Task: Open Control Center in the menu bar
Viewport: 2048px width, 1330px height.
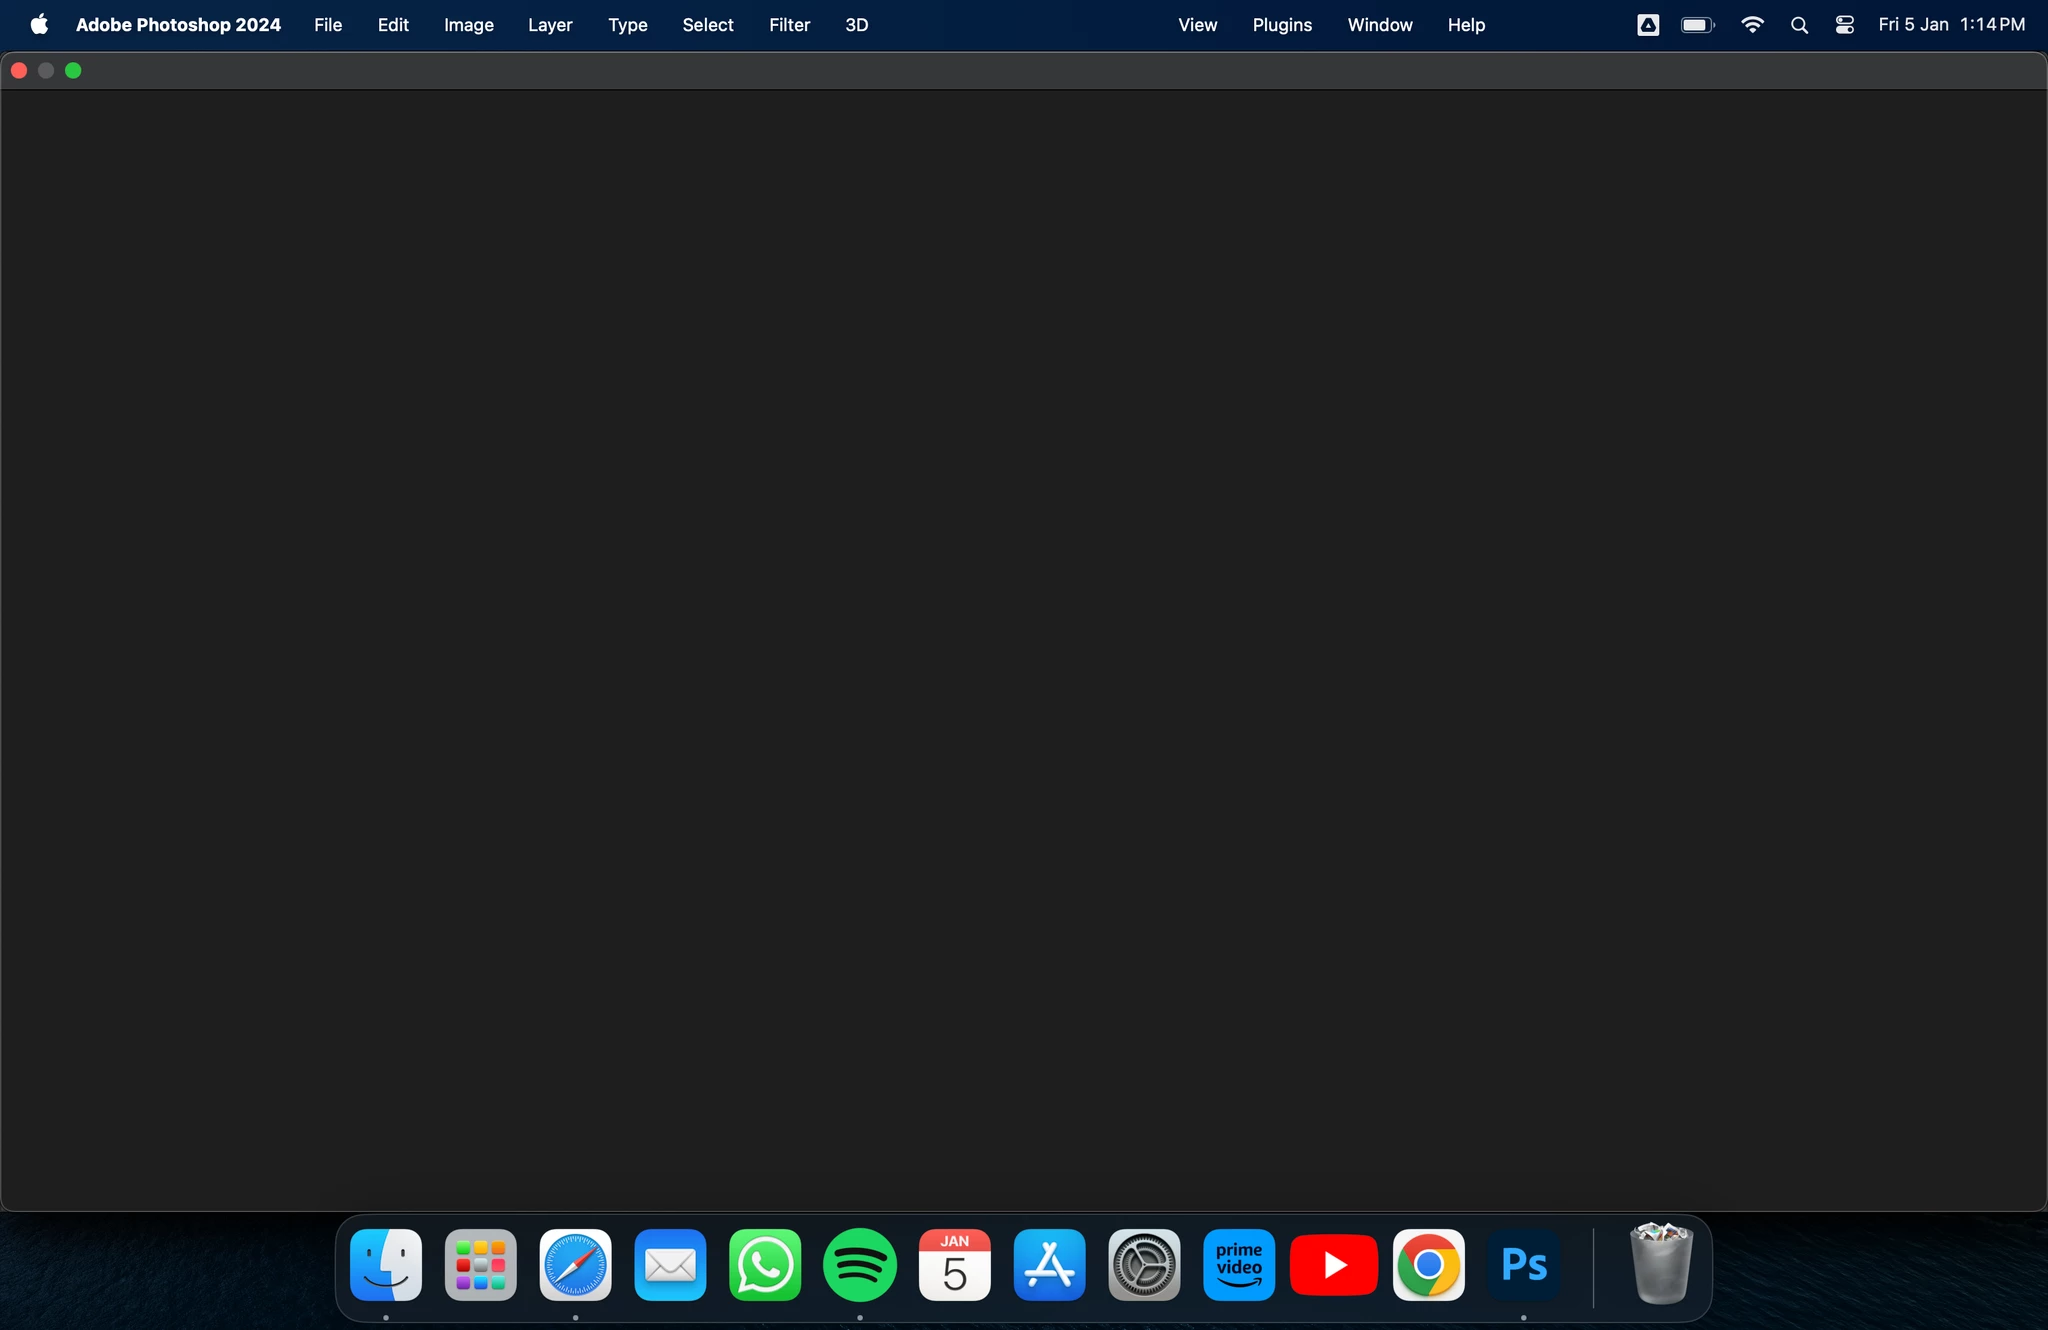Action: click(1845, 25)
